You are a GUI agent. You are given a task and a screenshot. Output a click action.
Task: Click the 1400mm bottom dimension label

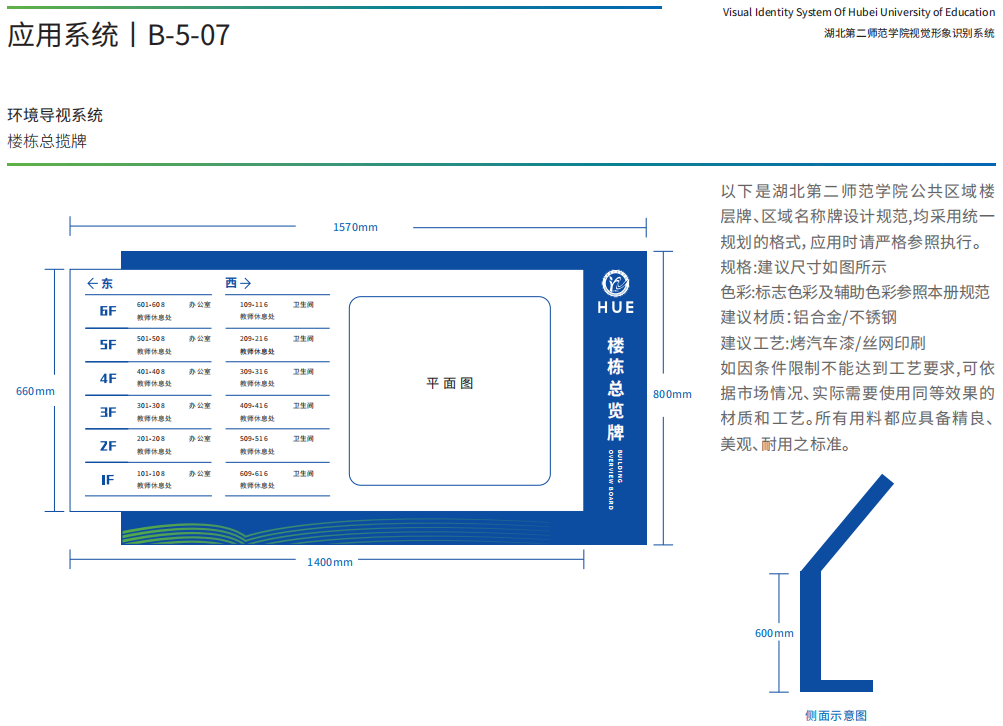329,562
